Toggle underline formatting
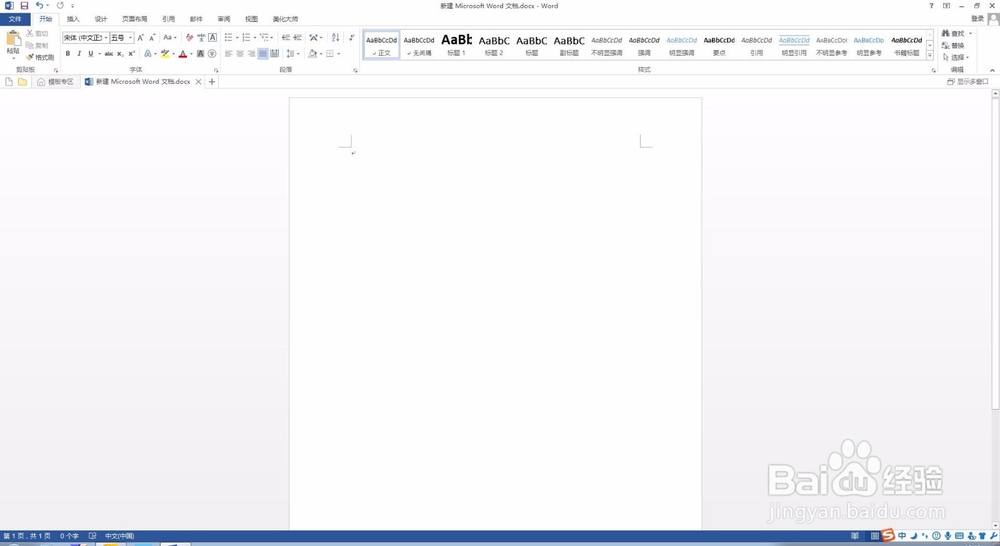This screenshot has width=1000, height=546. tap(91, 54)
